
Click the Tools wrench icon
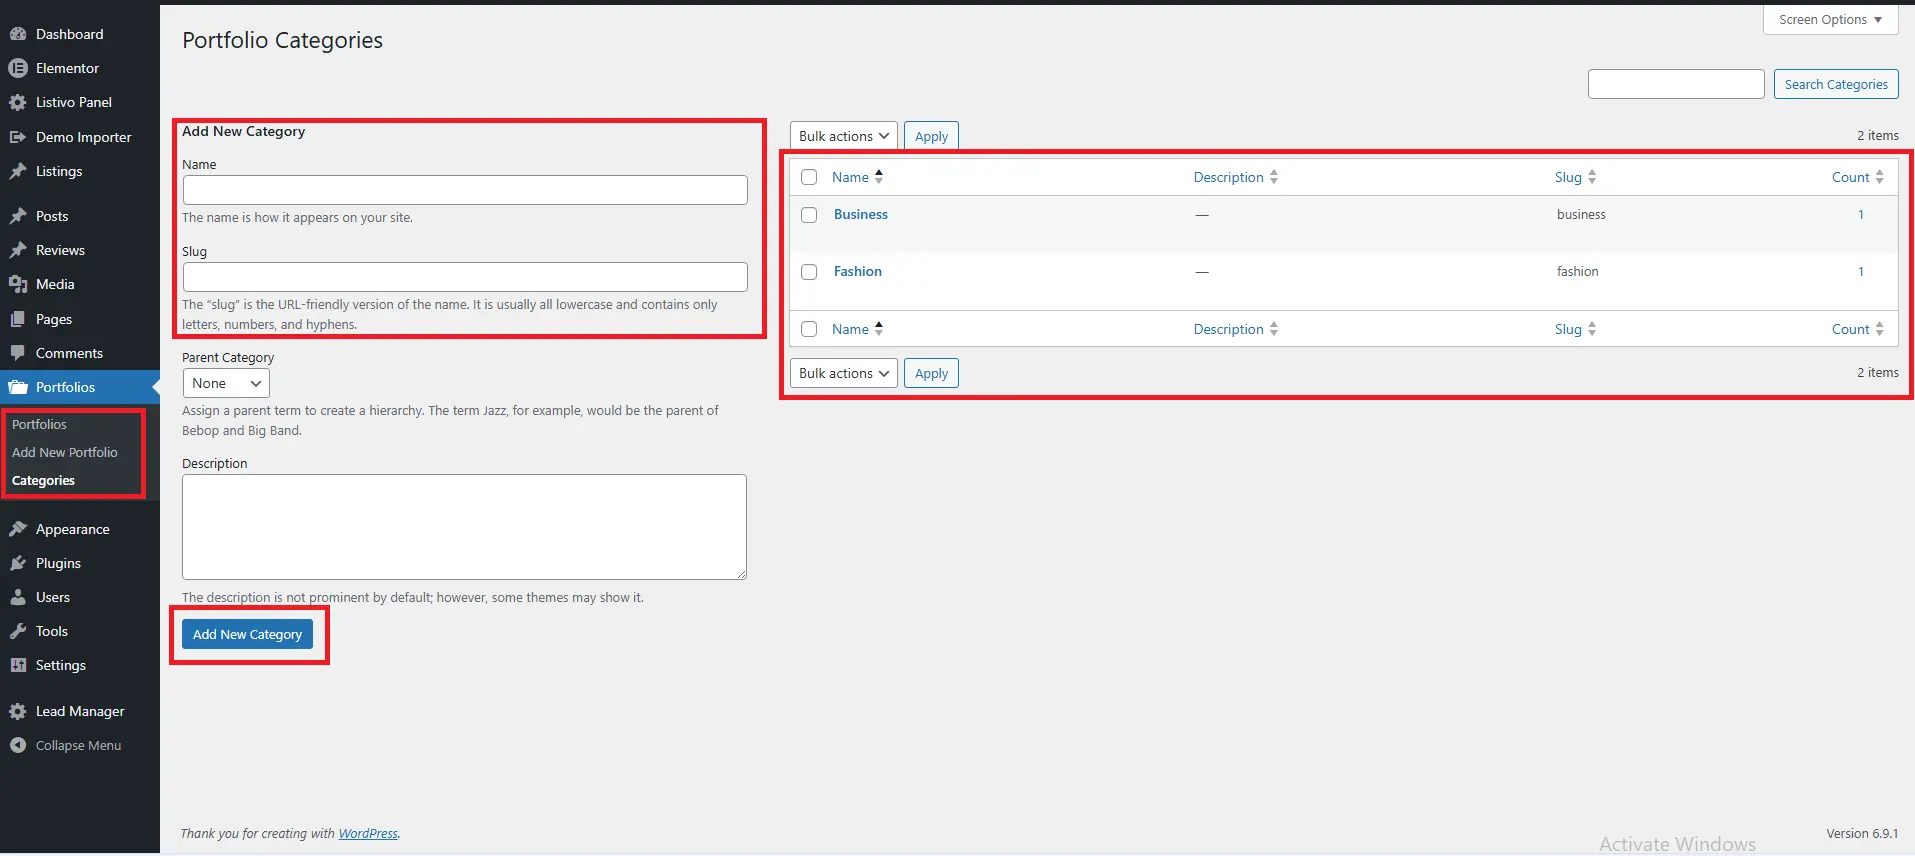[17, 631]
